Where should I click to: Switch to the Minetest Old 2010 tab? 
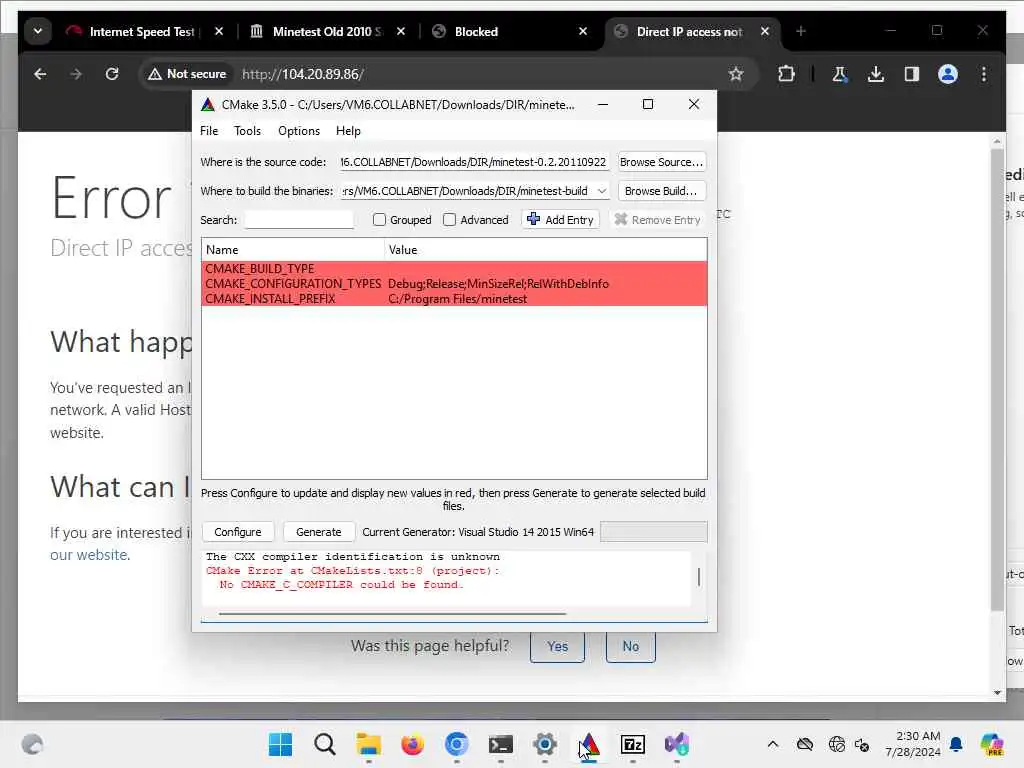click(320, 31)
